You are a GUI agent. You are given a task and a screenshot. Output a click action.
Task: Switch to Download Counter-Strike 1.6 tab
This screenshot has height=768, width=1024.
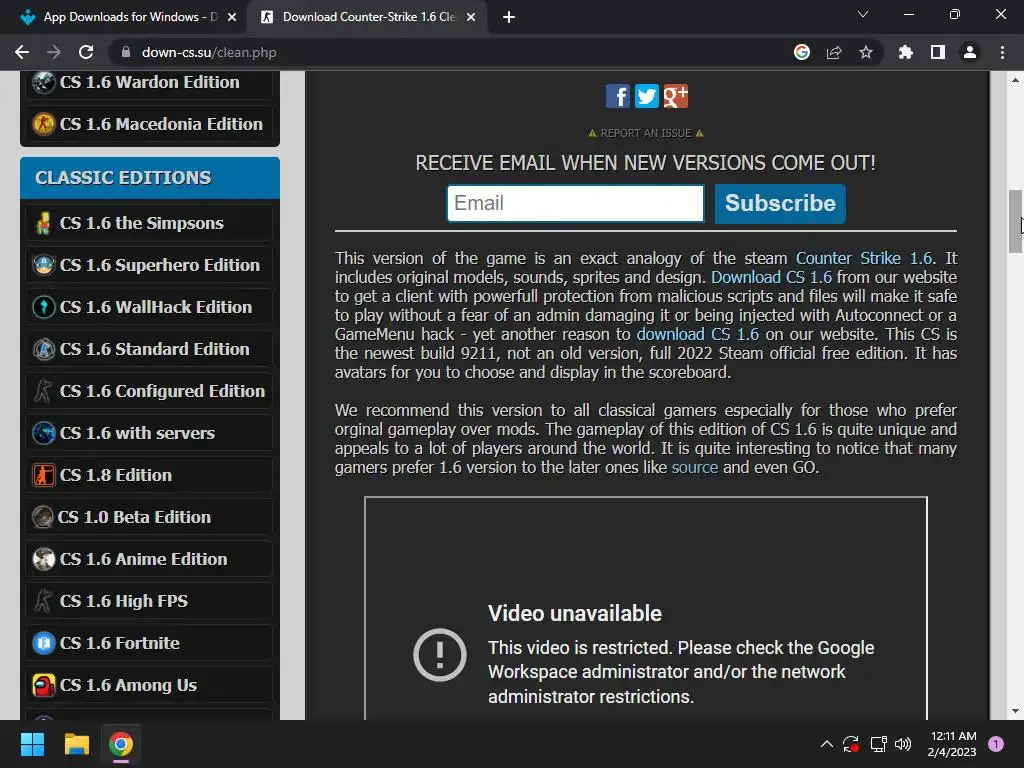coord(366,17)
